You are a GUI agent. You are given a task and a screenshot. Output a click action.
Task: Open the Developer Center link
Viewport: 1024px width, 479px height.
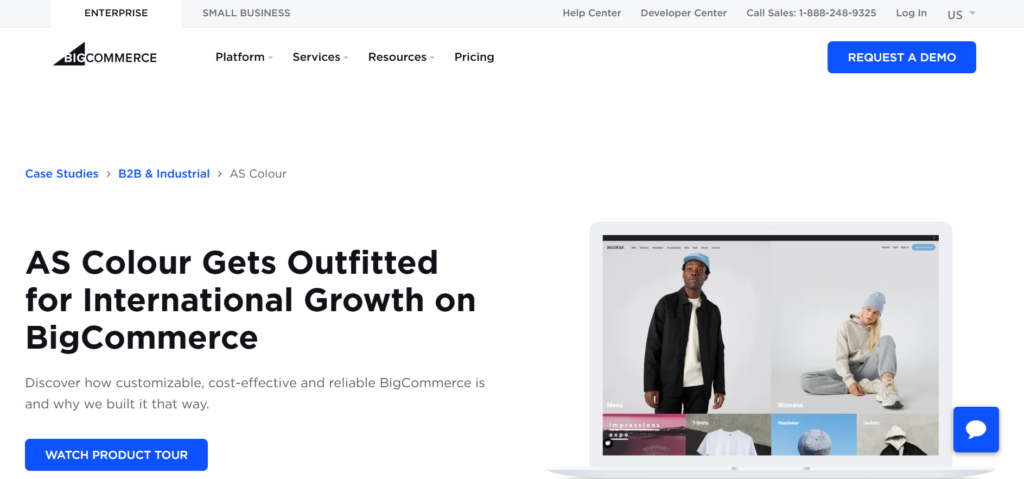683,13
